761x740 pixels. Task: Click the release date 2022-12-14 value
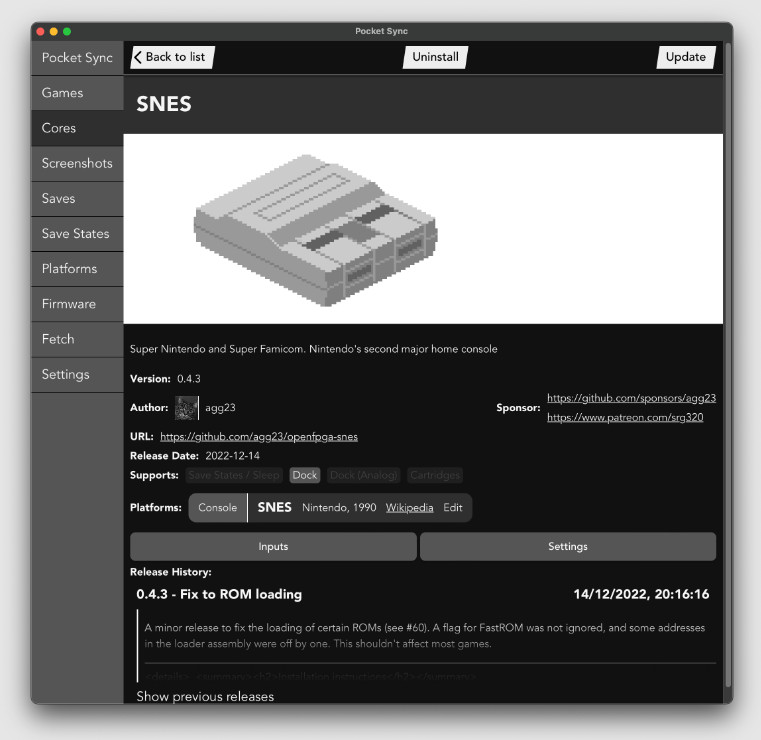click(232, 456)
